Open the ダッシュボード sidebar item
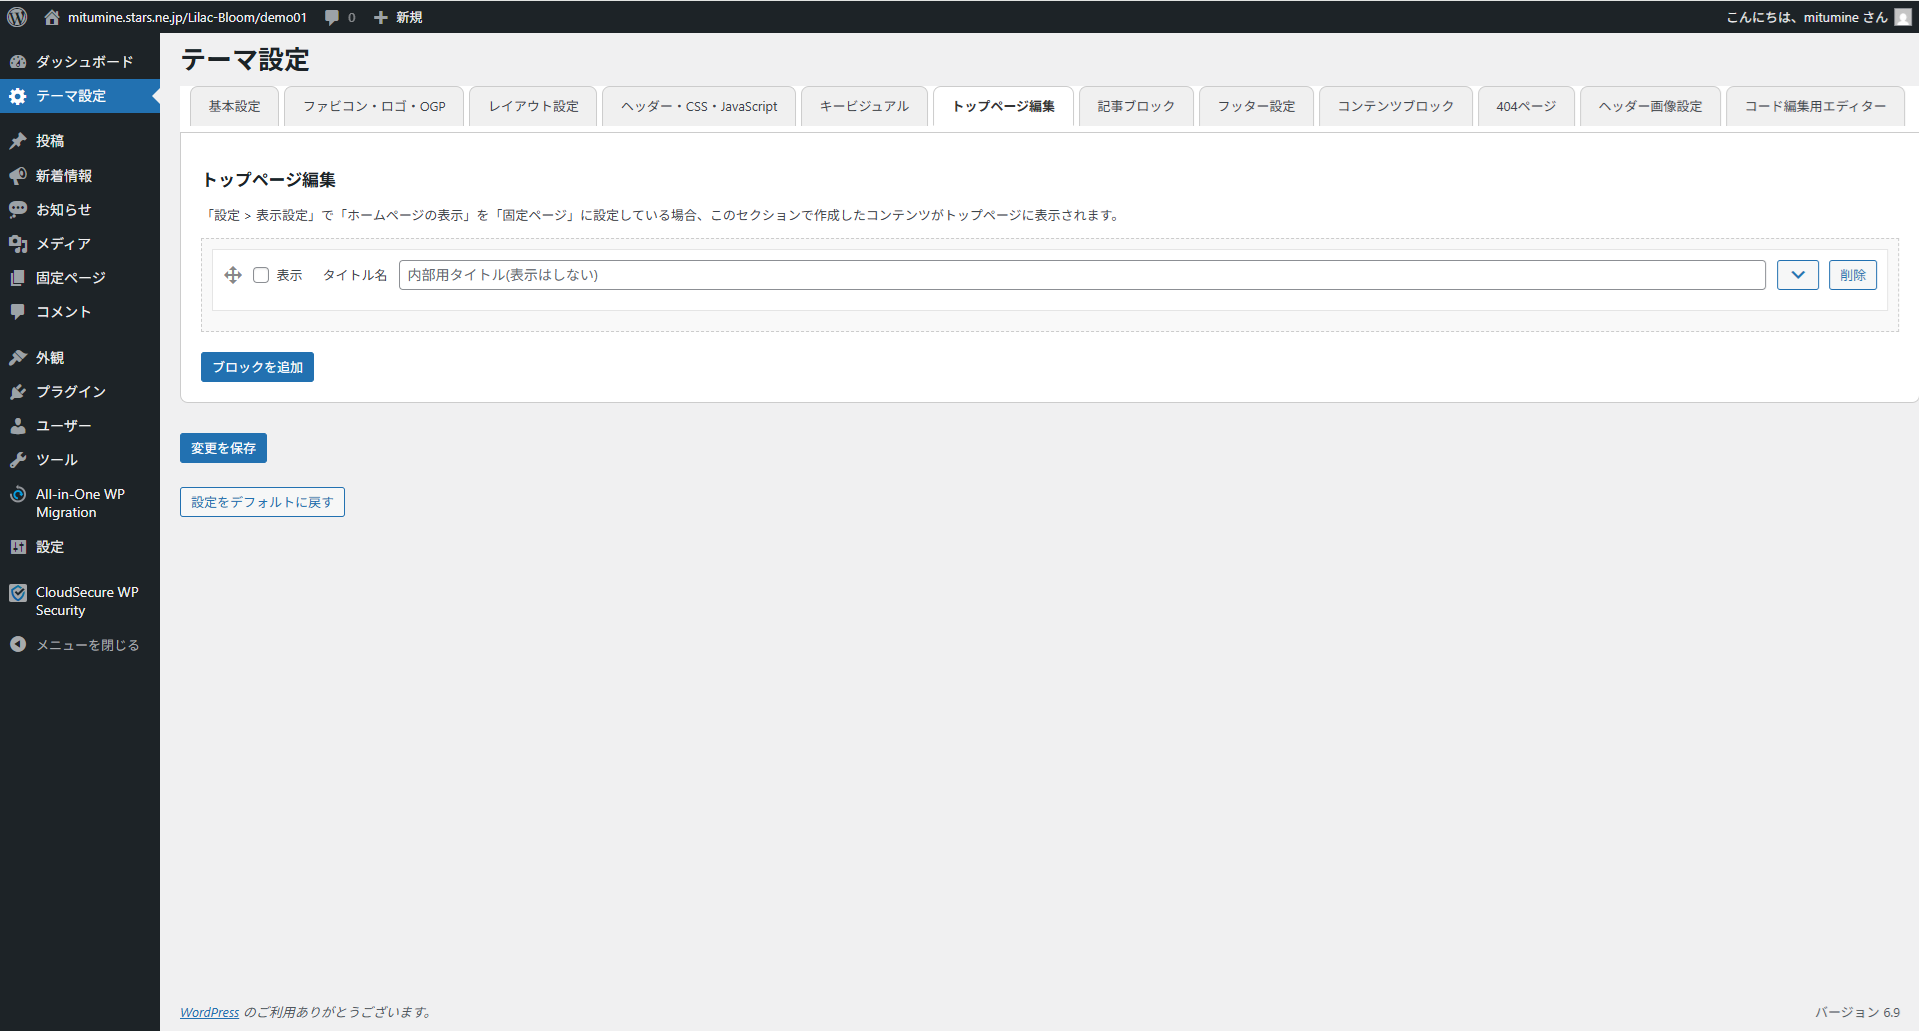Image resolution: width=1919 pixels, height=1031 pixels. (x=84, y=62)
